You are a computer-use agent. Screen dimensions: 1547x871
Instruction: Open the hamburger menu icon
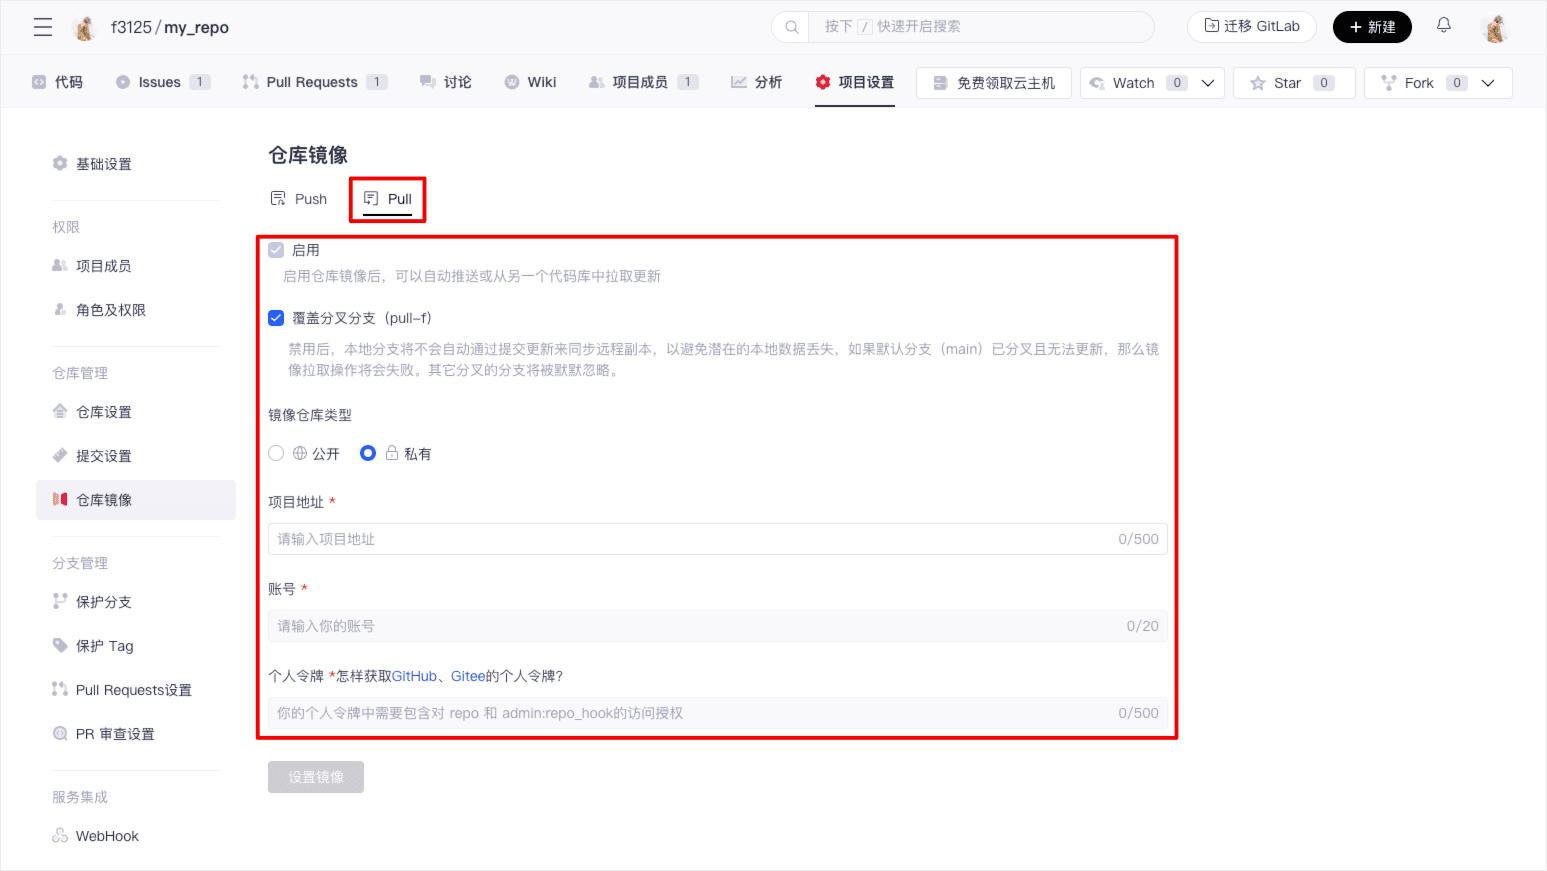[43, 27]
